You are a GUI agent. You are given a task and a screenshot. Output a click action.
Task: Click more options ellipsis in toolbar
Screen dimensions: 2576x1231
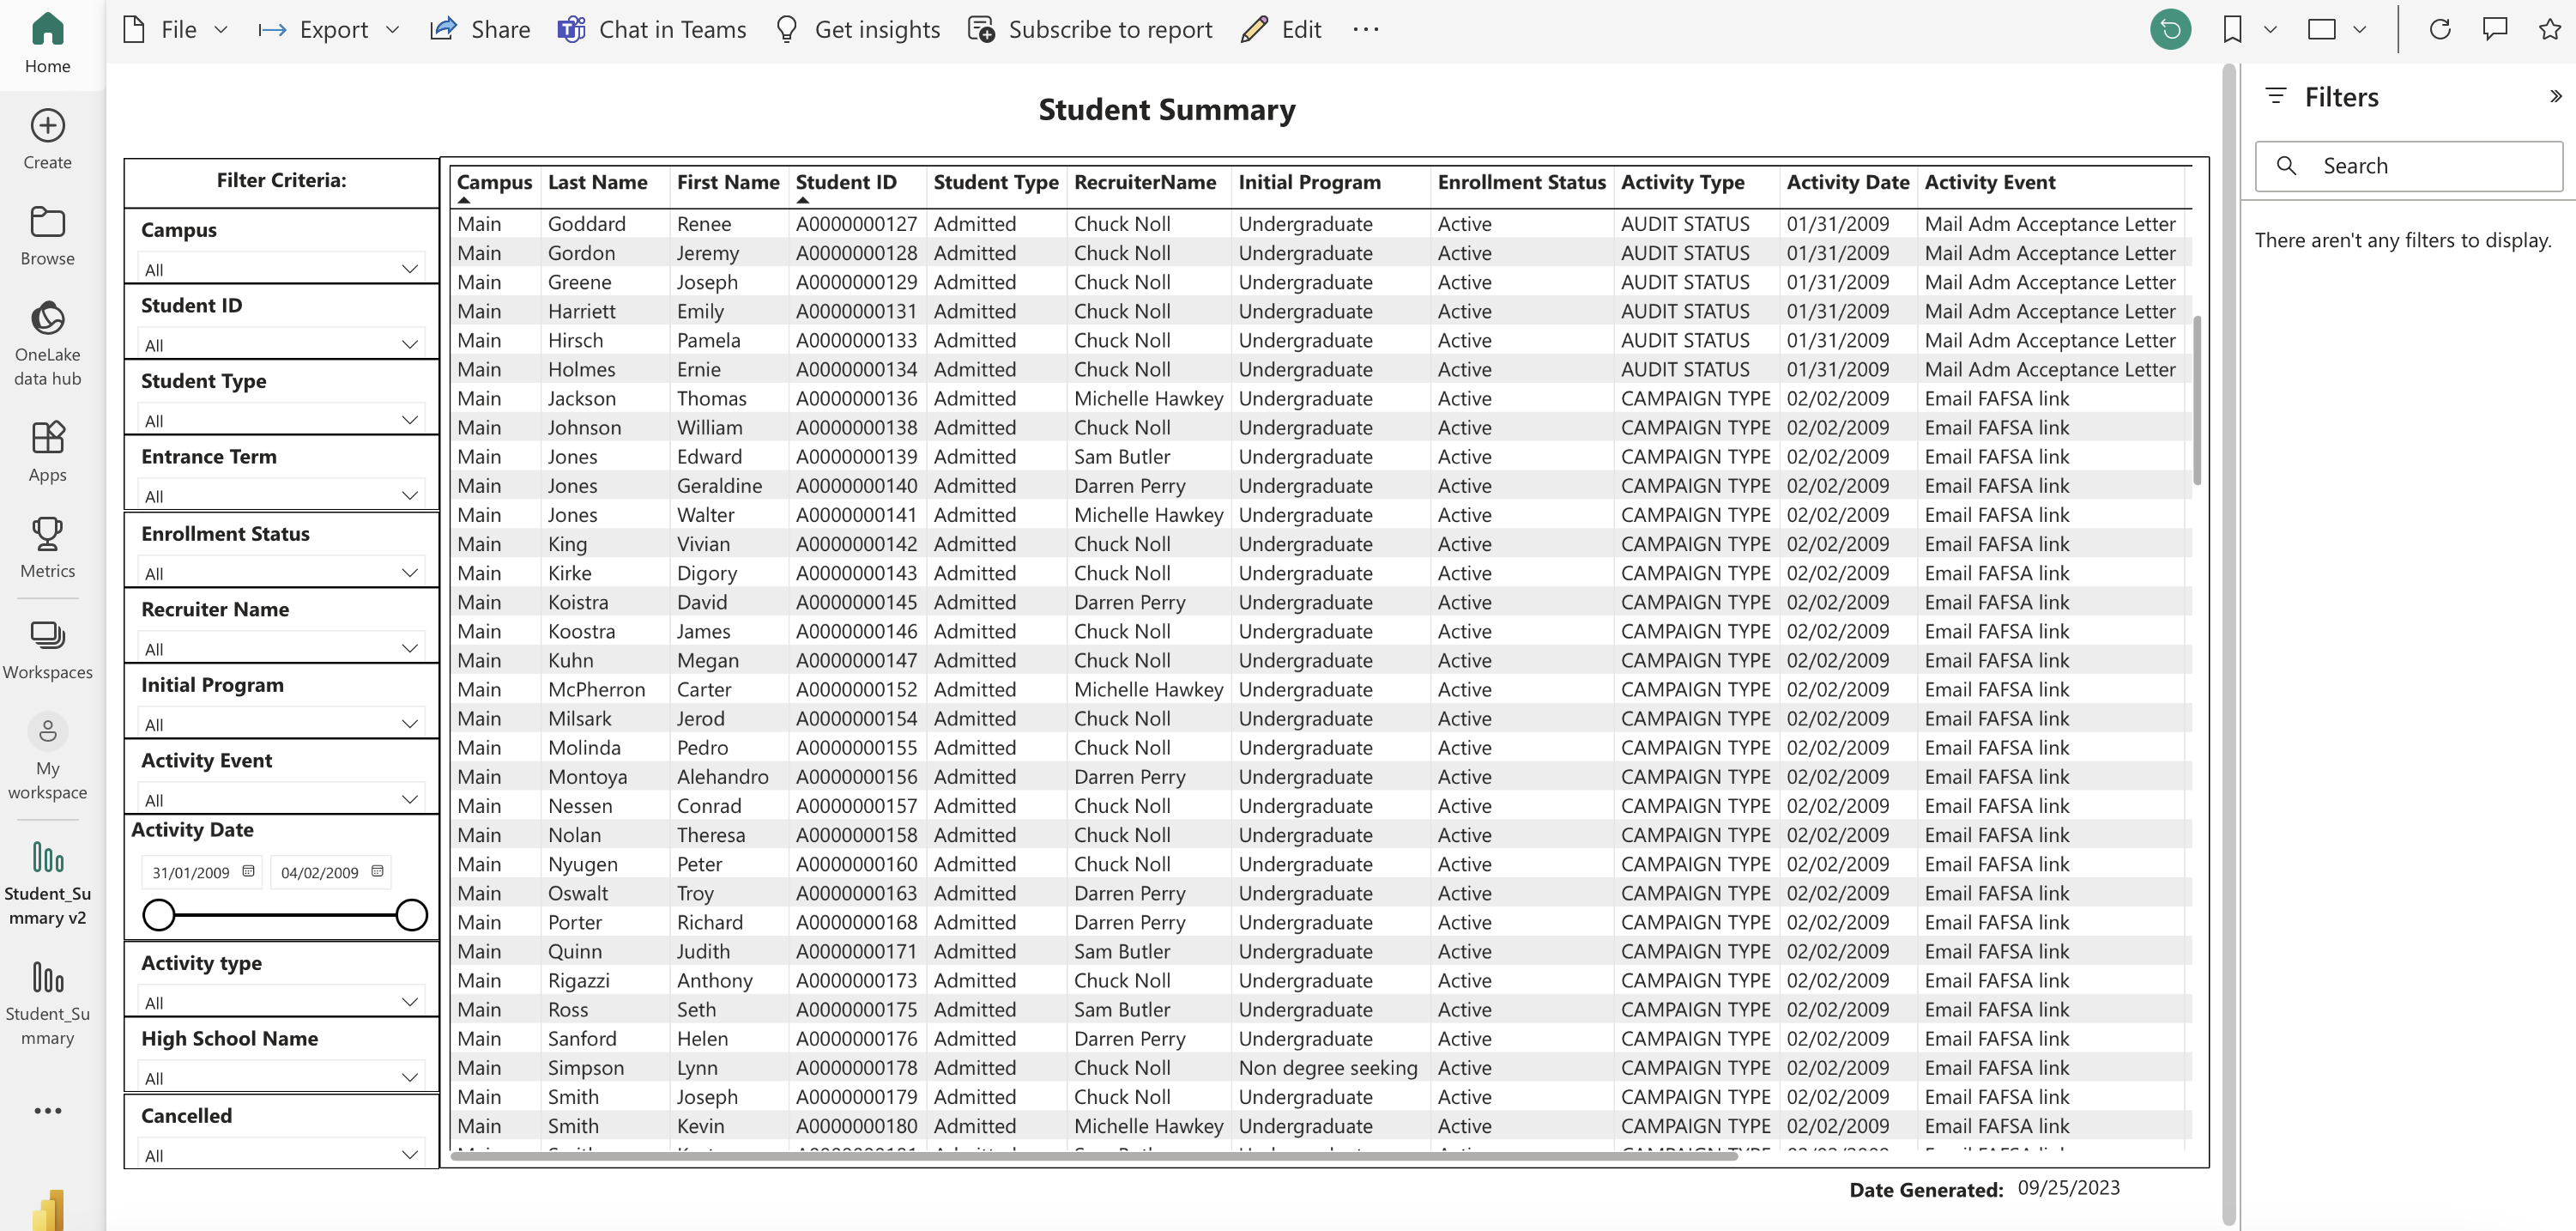click(1365, 29)
